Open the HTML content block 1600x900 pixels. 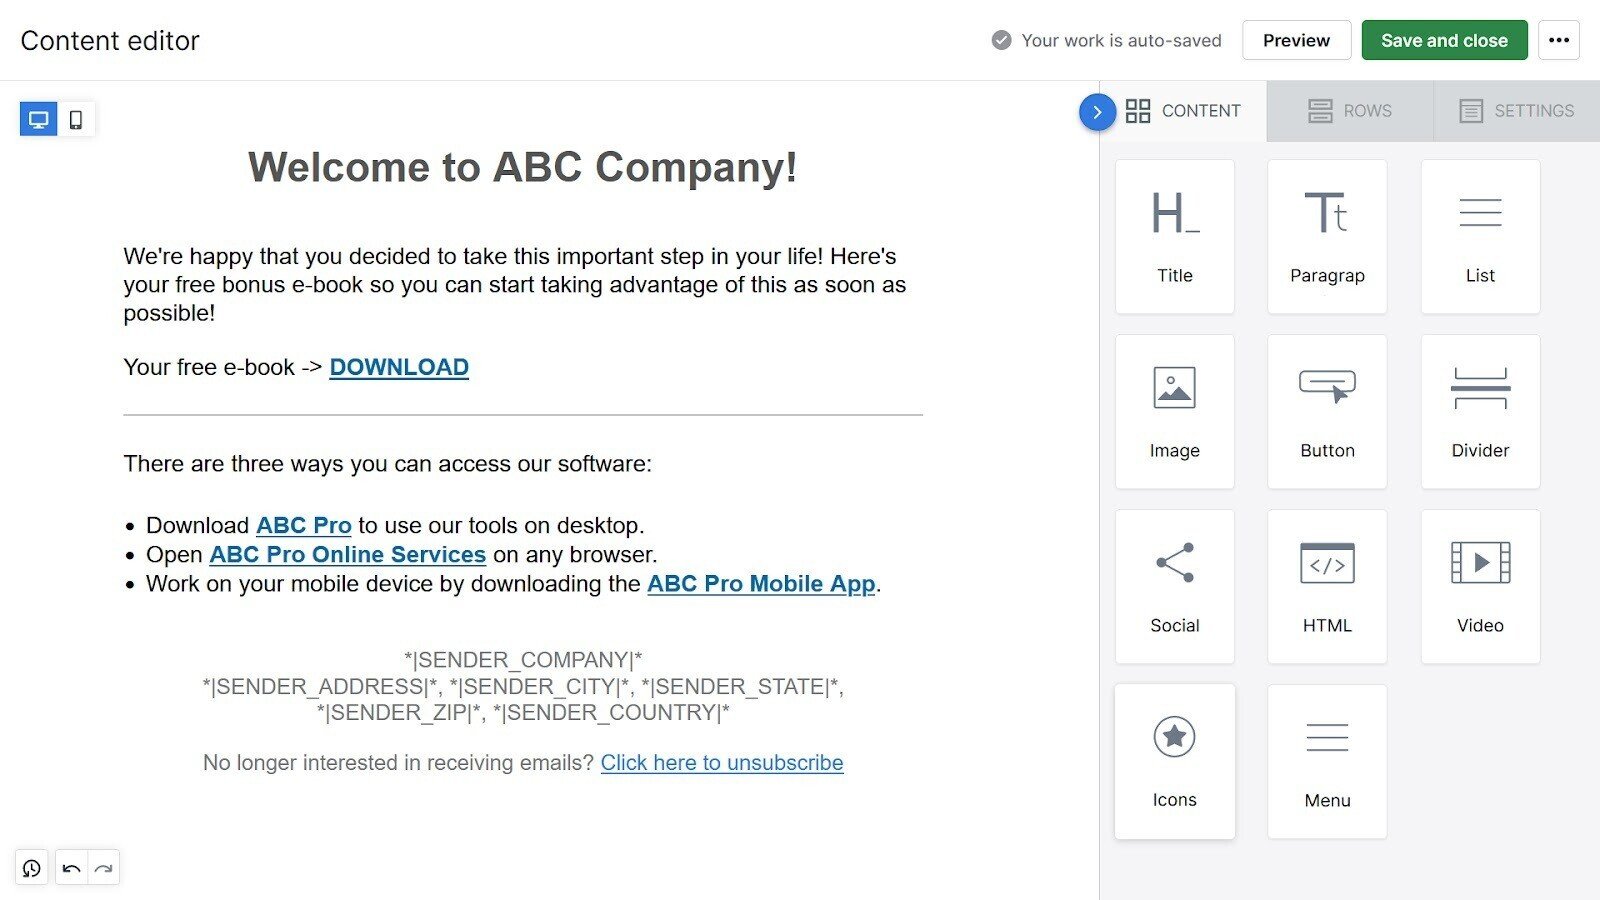point(1327,585)
